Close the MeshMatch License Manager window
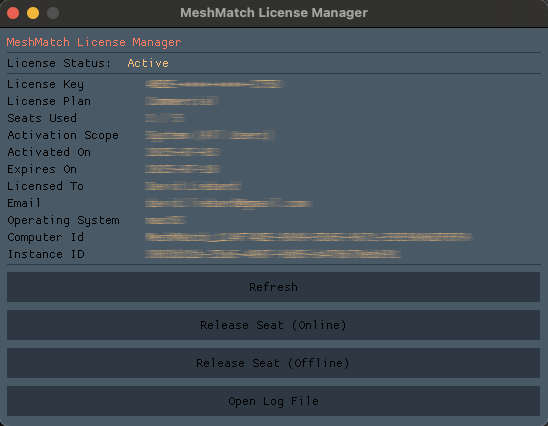 [13, 13]
